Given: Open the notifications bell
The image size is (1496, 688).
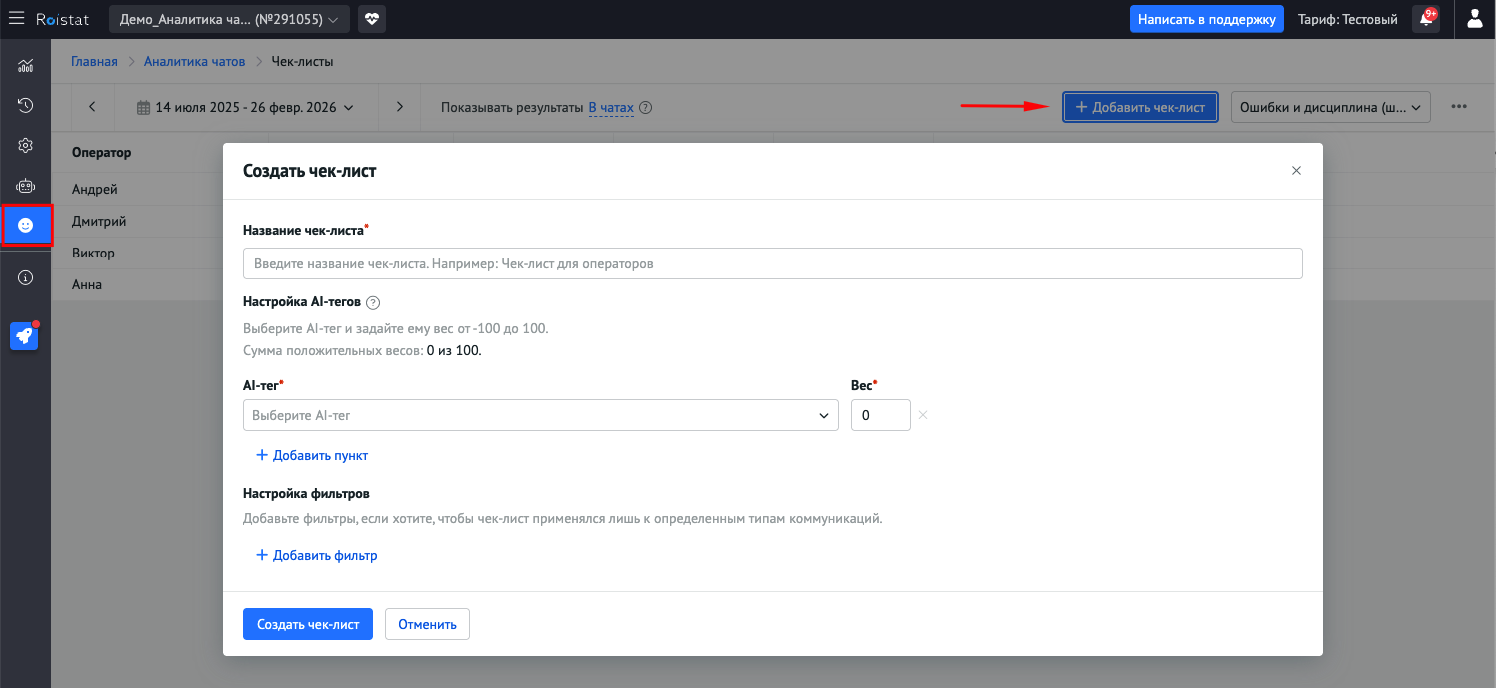Looking at the screenshot, I should (1425, 19).
